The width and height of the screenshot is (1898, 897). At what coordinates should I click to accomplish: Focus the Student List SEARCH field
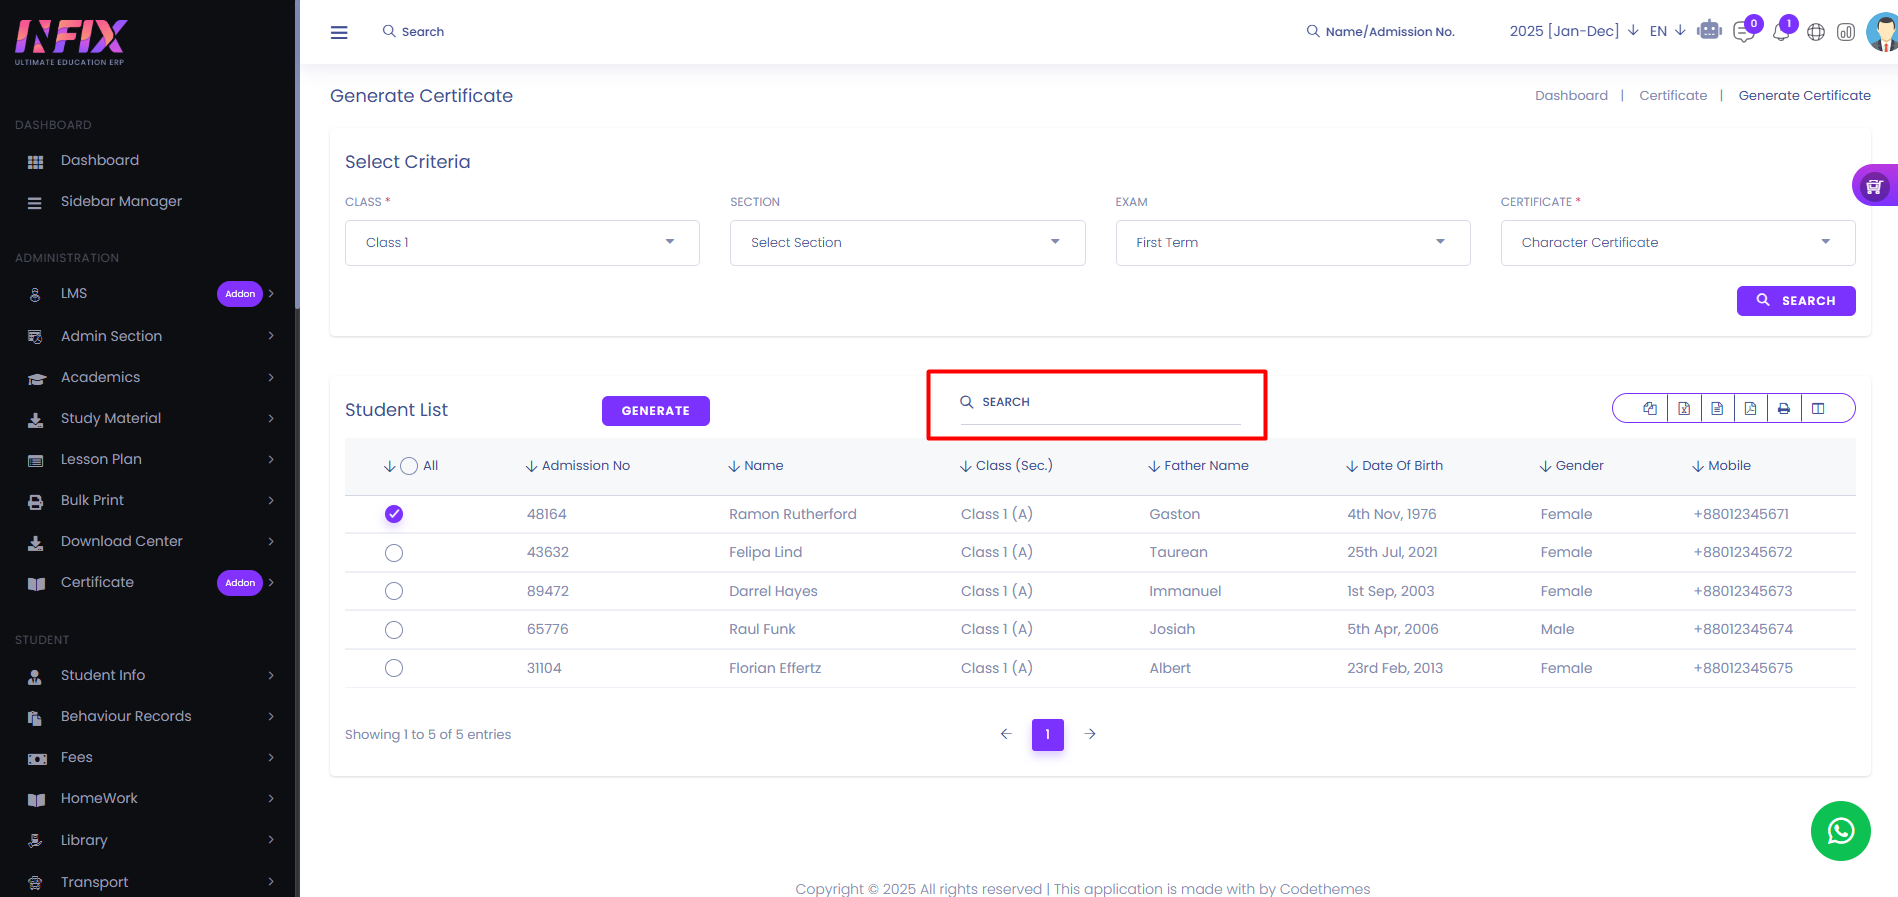point(1100,403)
